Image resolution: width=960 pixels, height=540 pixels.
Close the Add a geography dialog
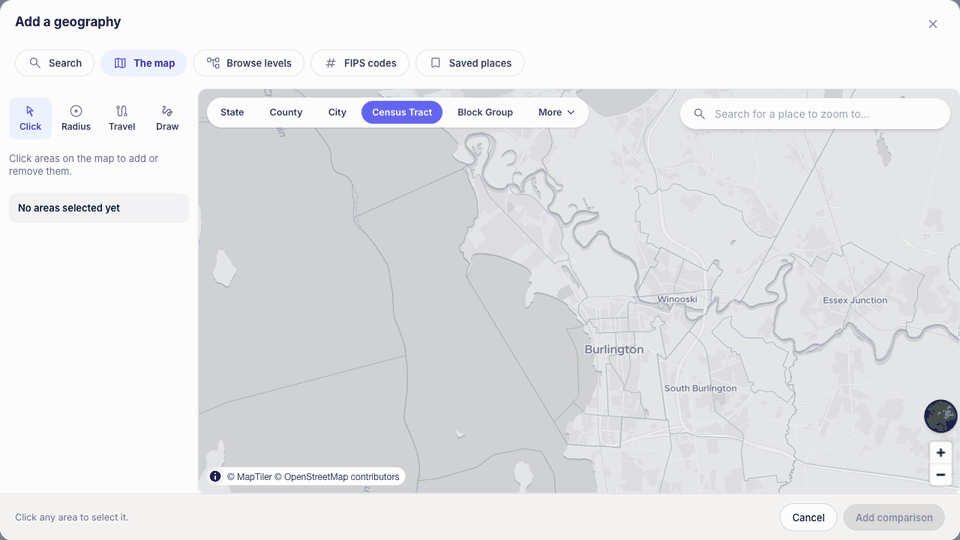pyautogui.click(x=932, y=24)
